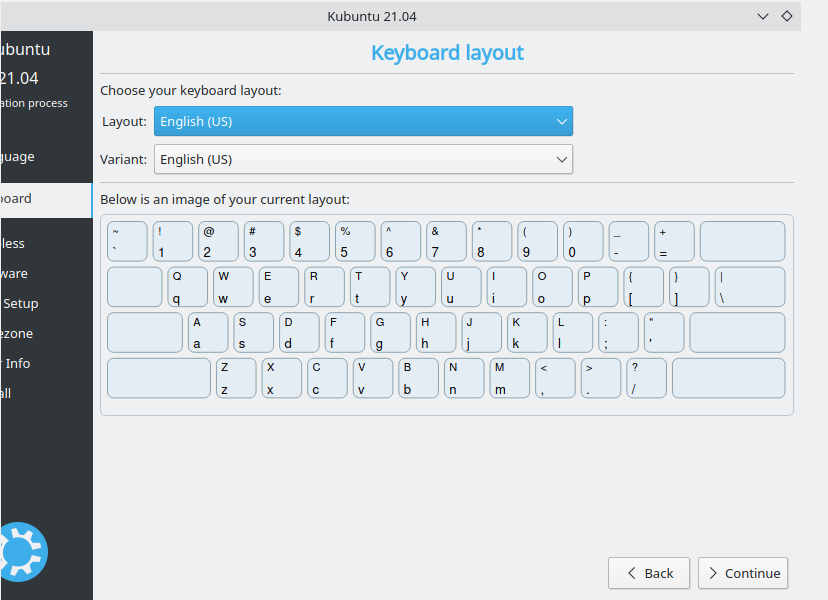The height and width of the screenshot is (600, 828).
Task: Select the Keyboard step in sidebar
Action: pyautogui.click(x=30, y=198)
